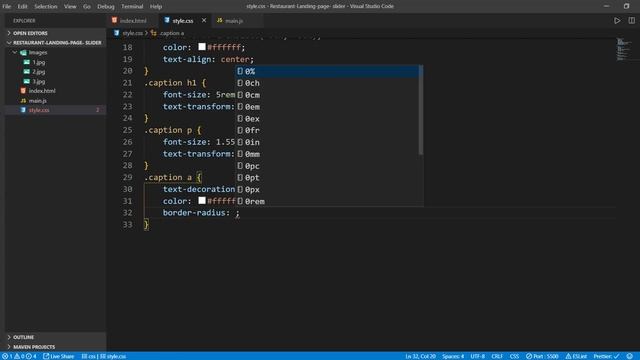Click the smiley feedback icon
Image resolution: width=640 pixels, height=360 pixels.
(630, 356)
